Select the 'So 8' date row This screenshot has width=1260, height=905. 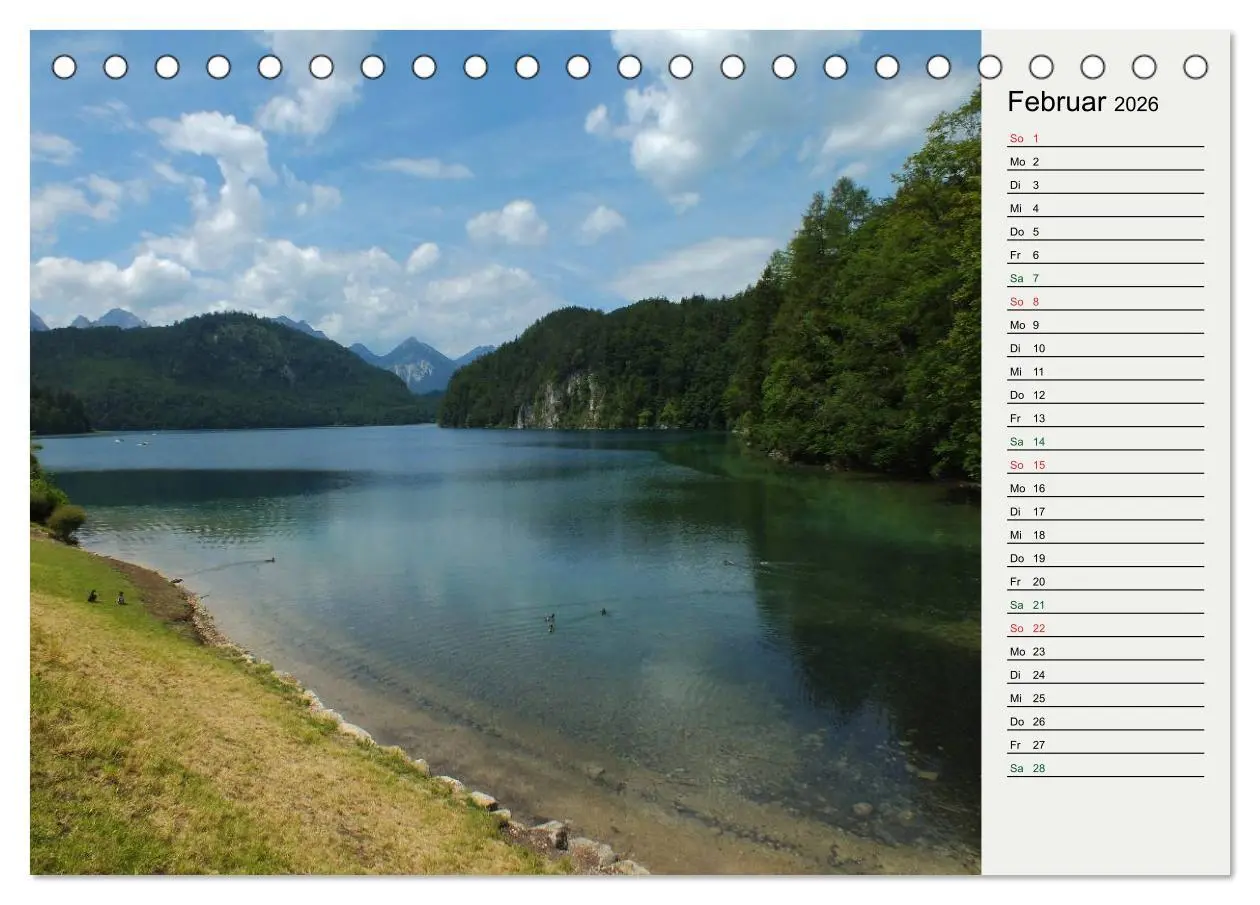(1105, 301)
